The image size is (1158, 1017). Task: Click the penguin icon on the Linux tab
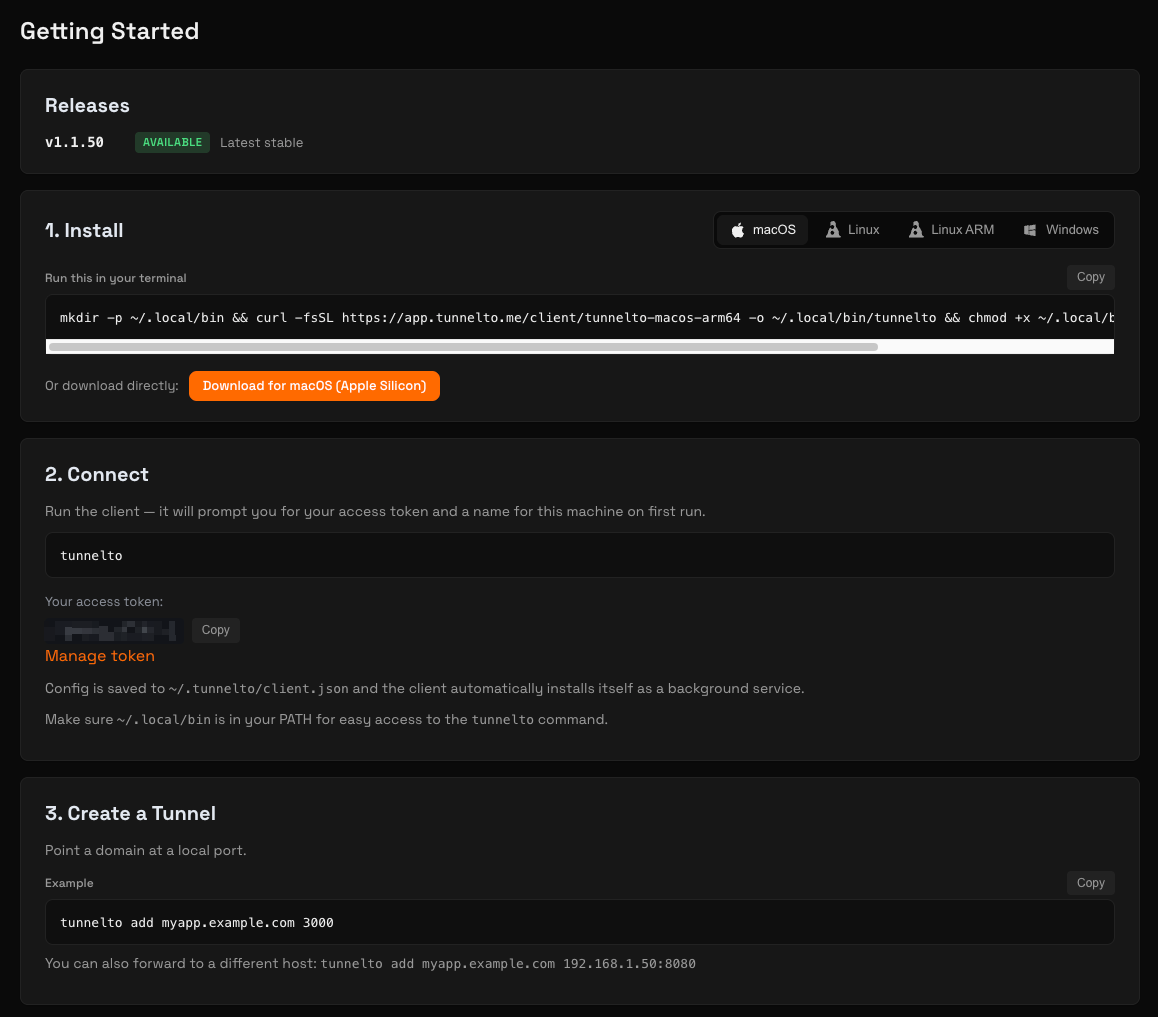832,229
